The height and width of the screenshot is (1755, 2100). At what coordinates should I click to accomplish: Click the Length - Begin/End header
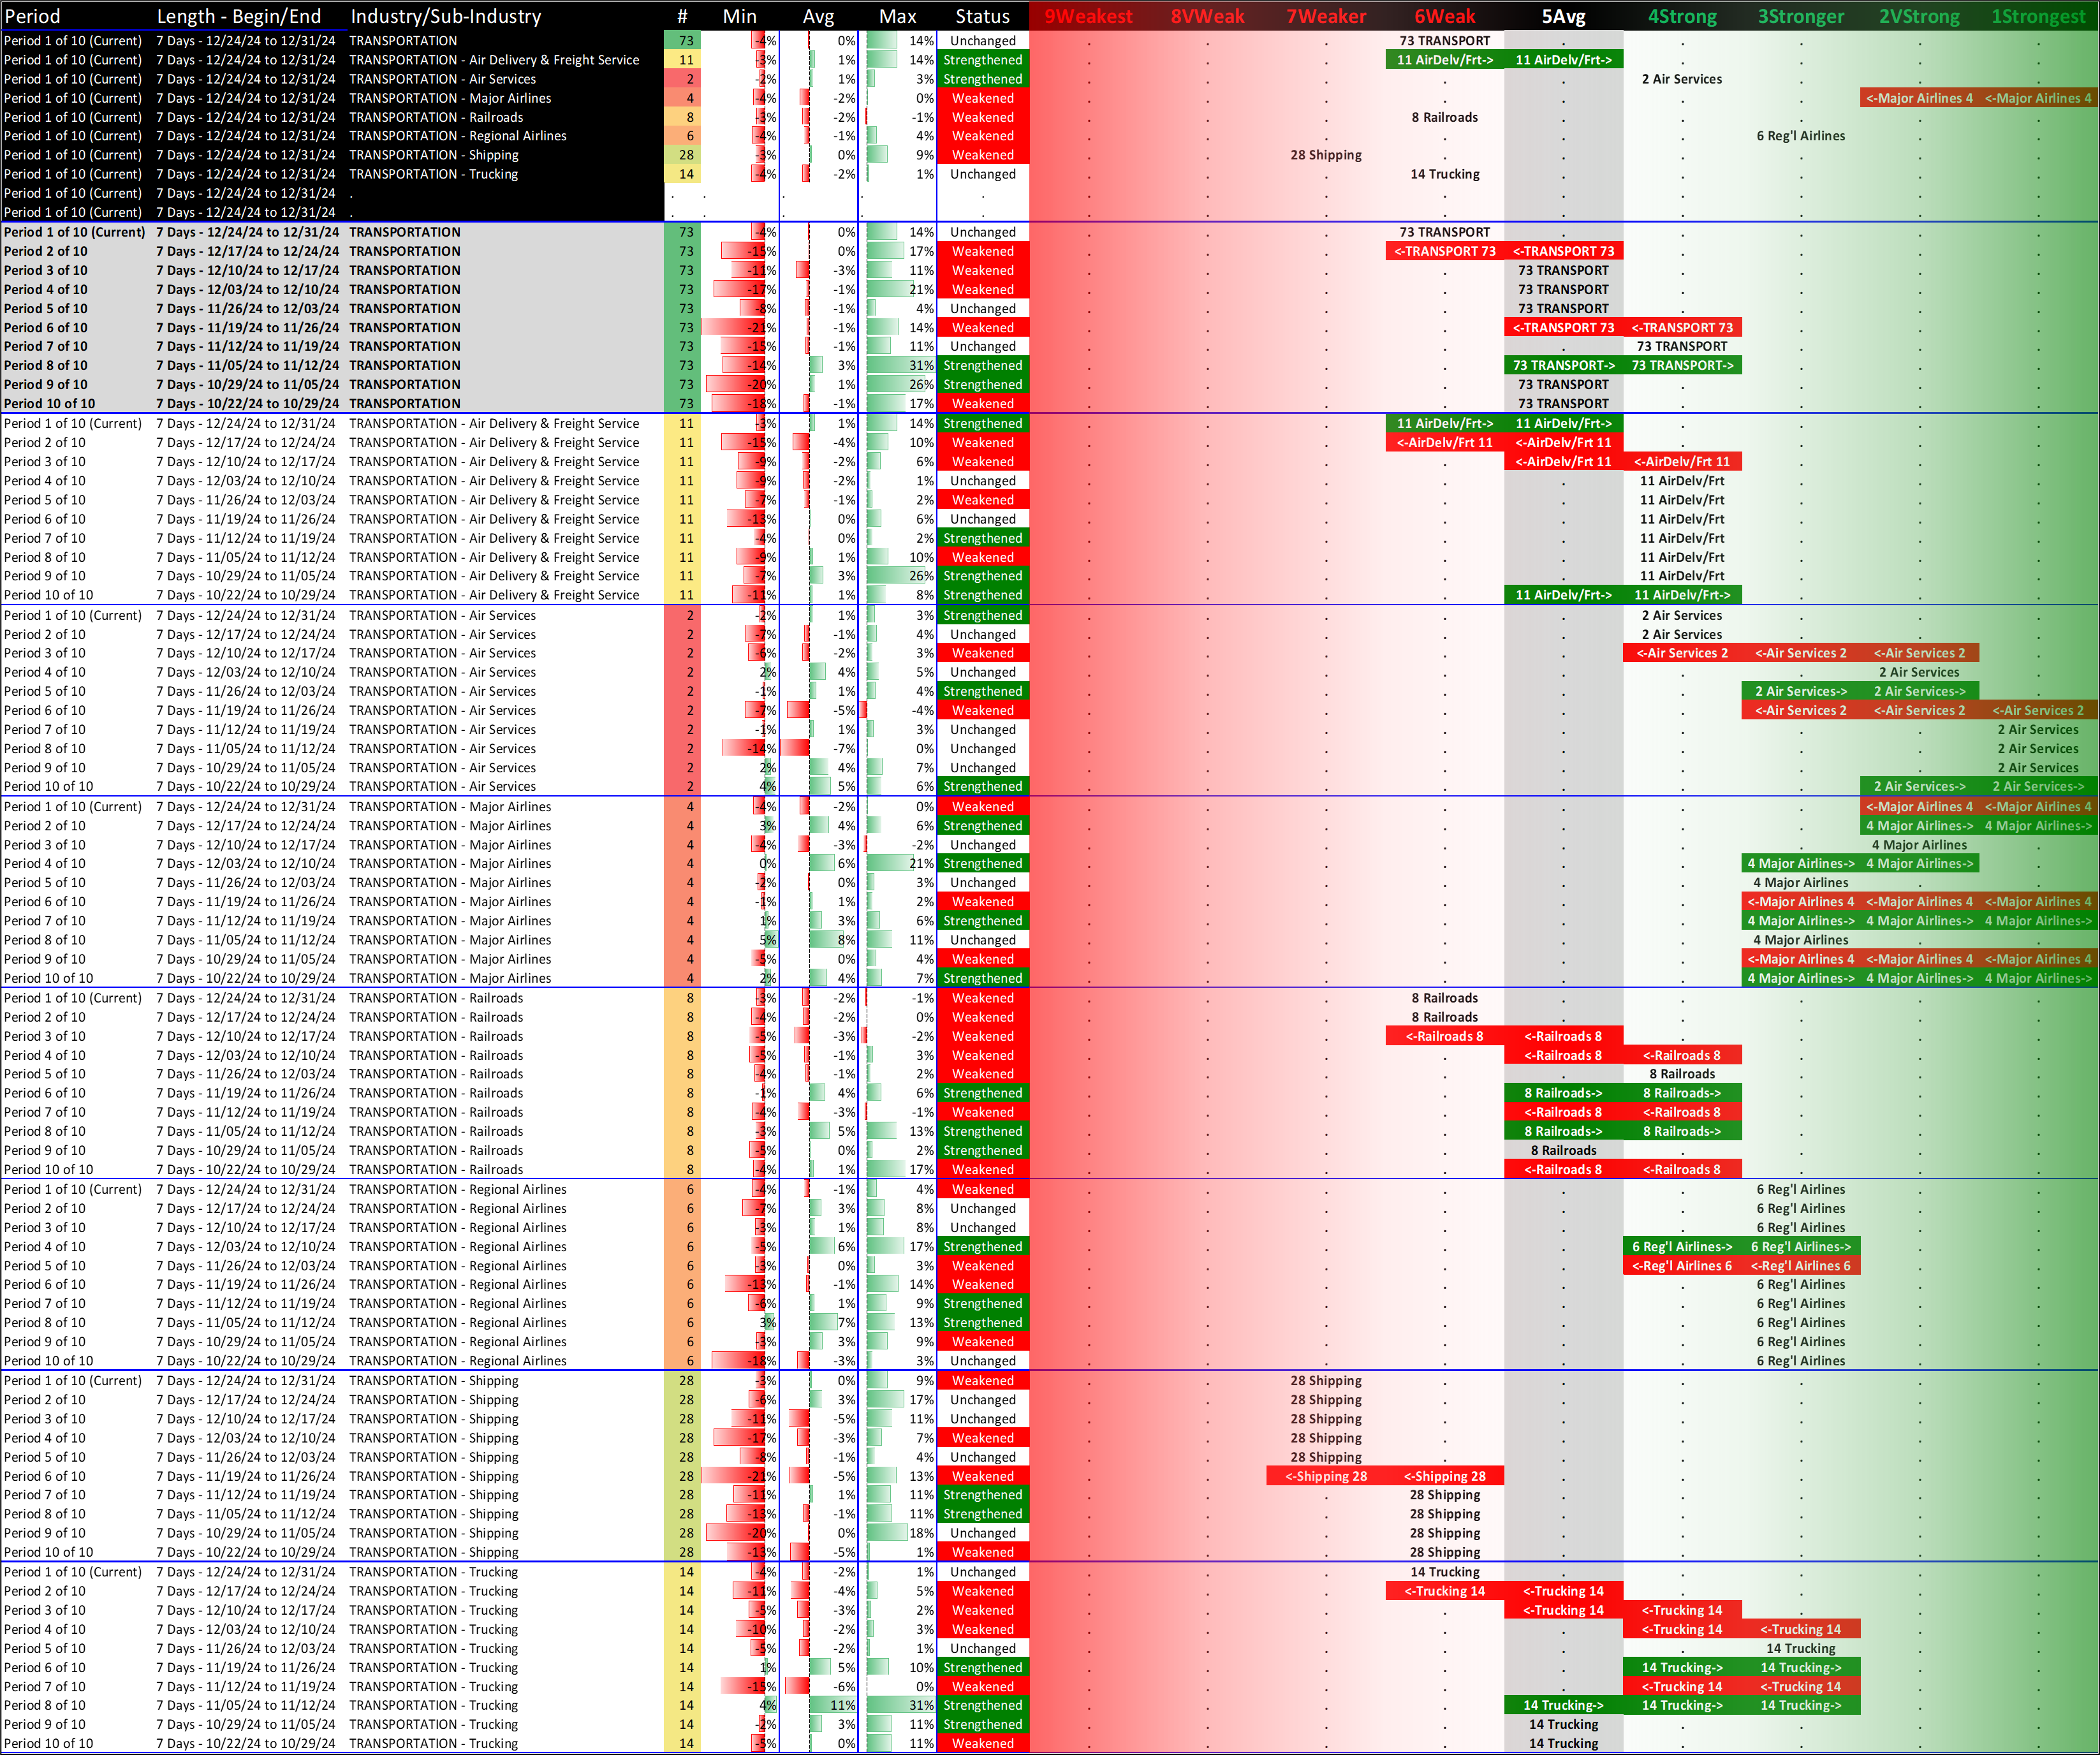[x=239, y=16]
